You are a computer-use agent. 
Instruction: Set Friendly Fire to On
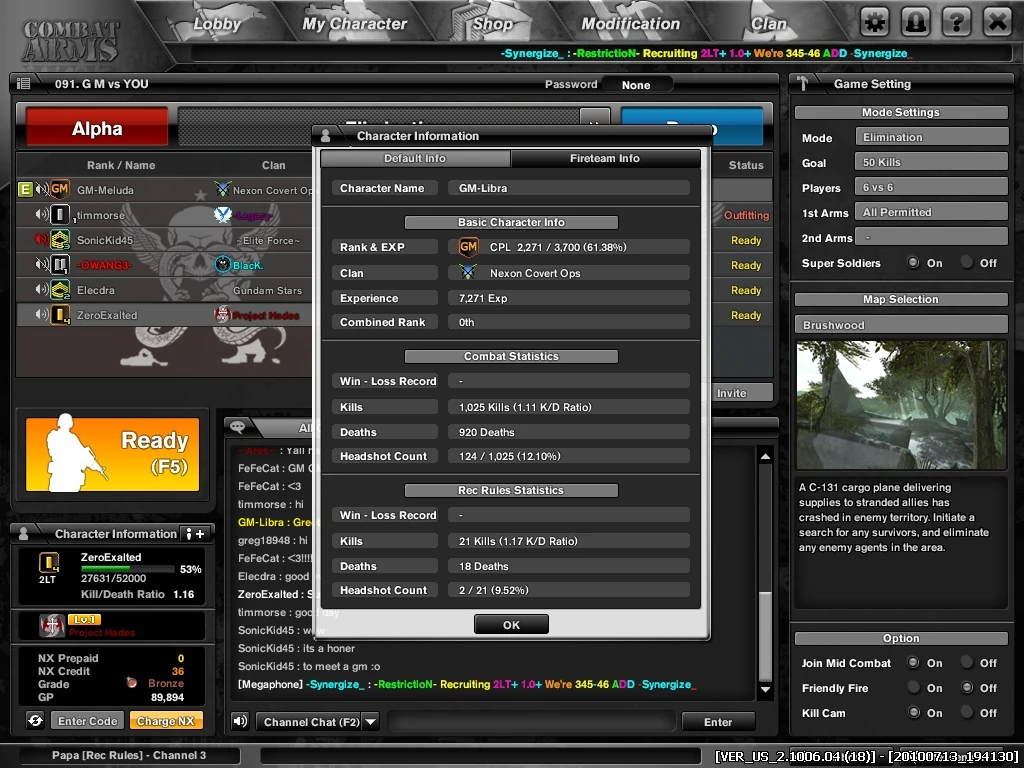[913, 688]
